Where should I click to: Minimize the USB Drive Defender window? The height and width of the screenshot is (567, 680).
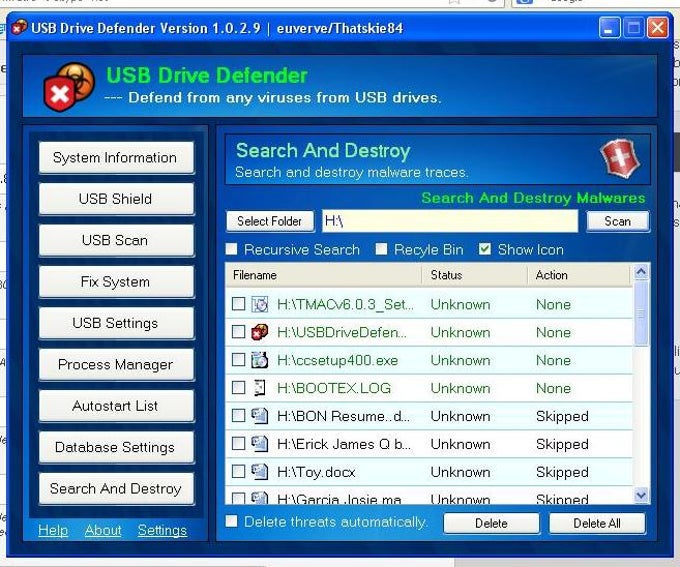tap(609, 28)
